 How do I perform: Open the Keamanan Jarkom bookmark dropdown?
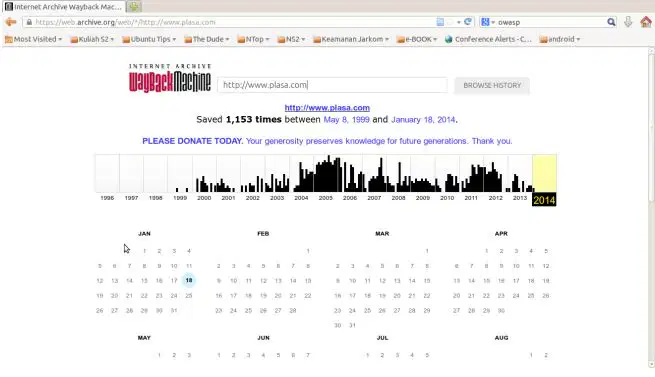coord(351,39)
